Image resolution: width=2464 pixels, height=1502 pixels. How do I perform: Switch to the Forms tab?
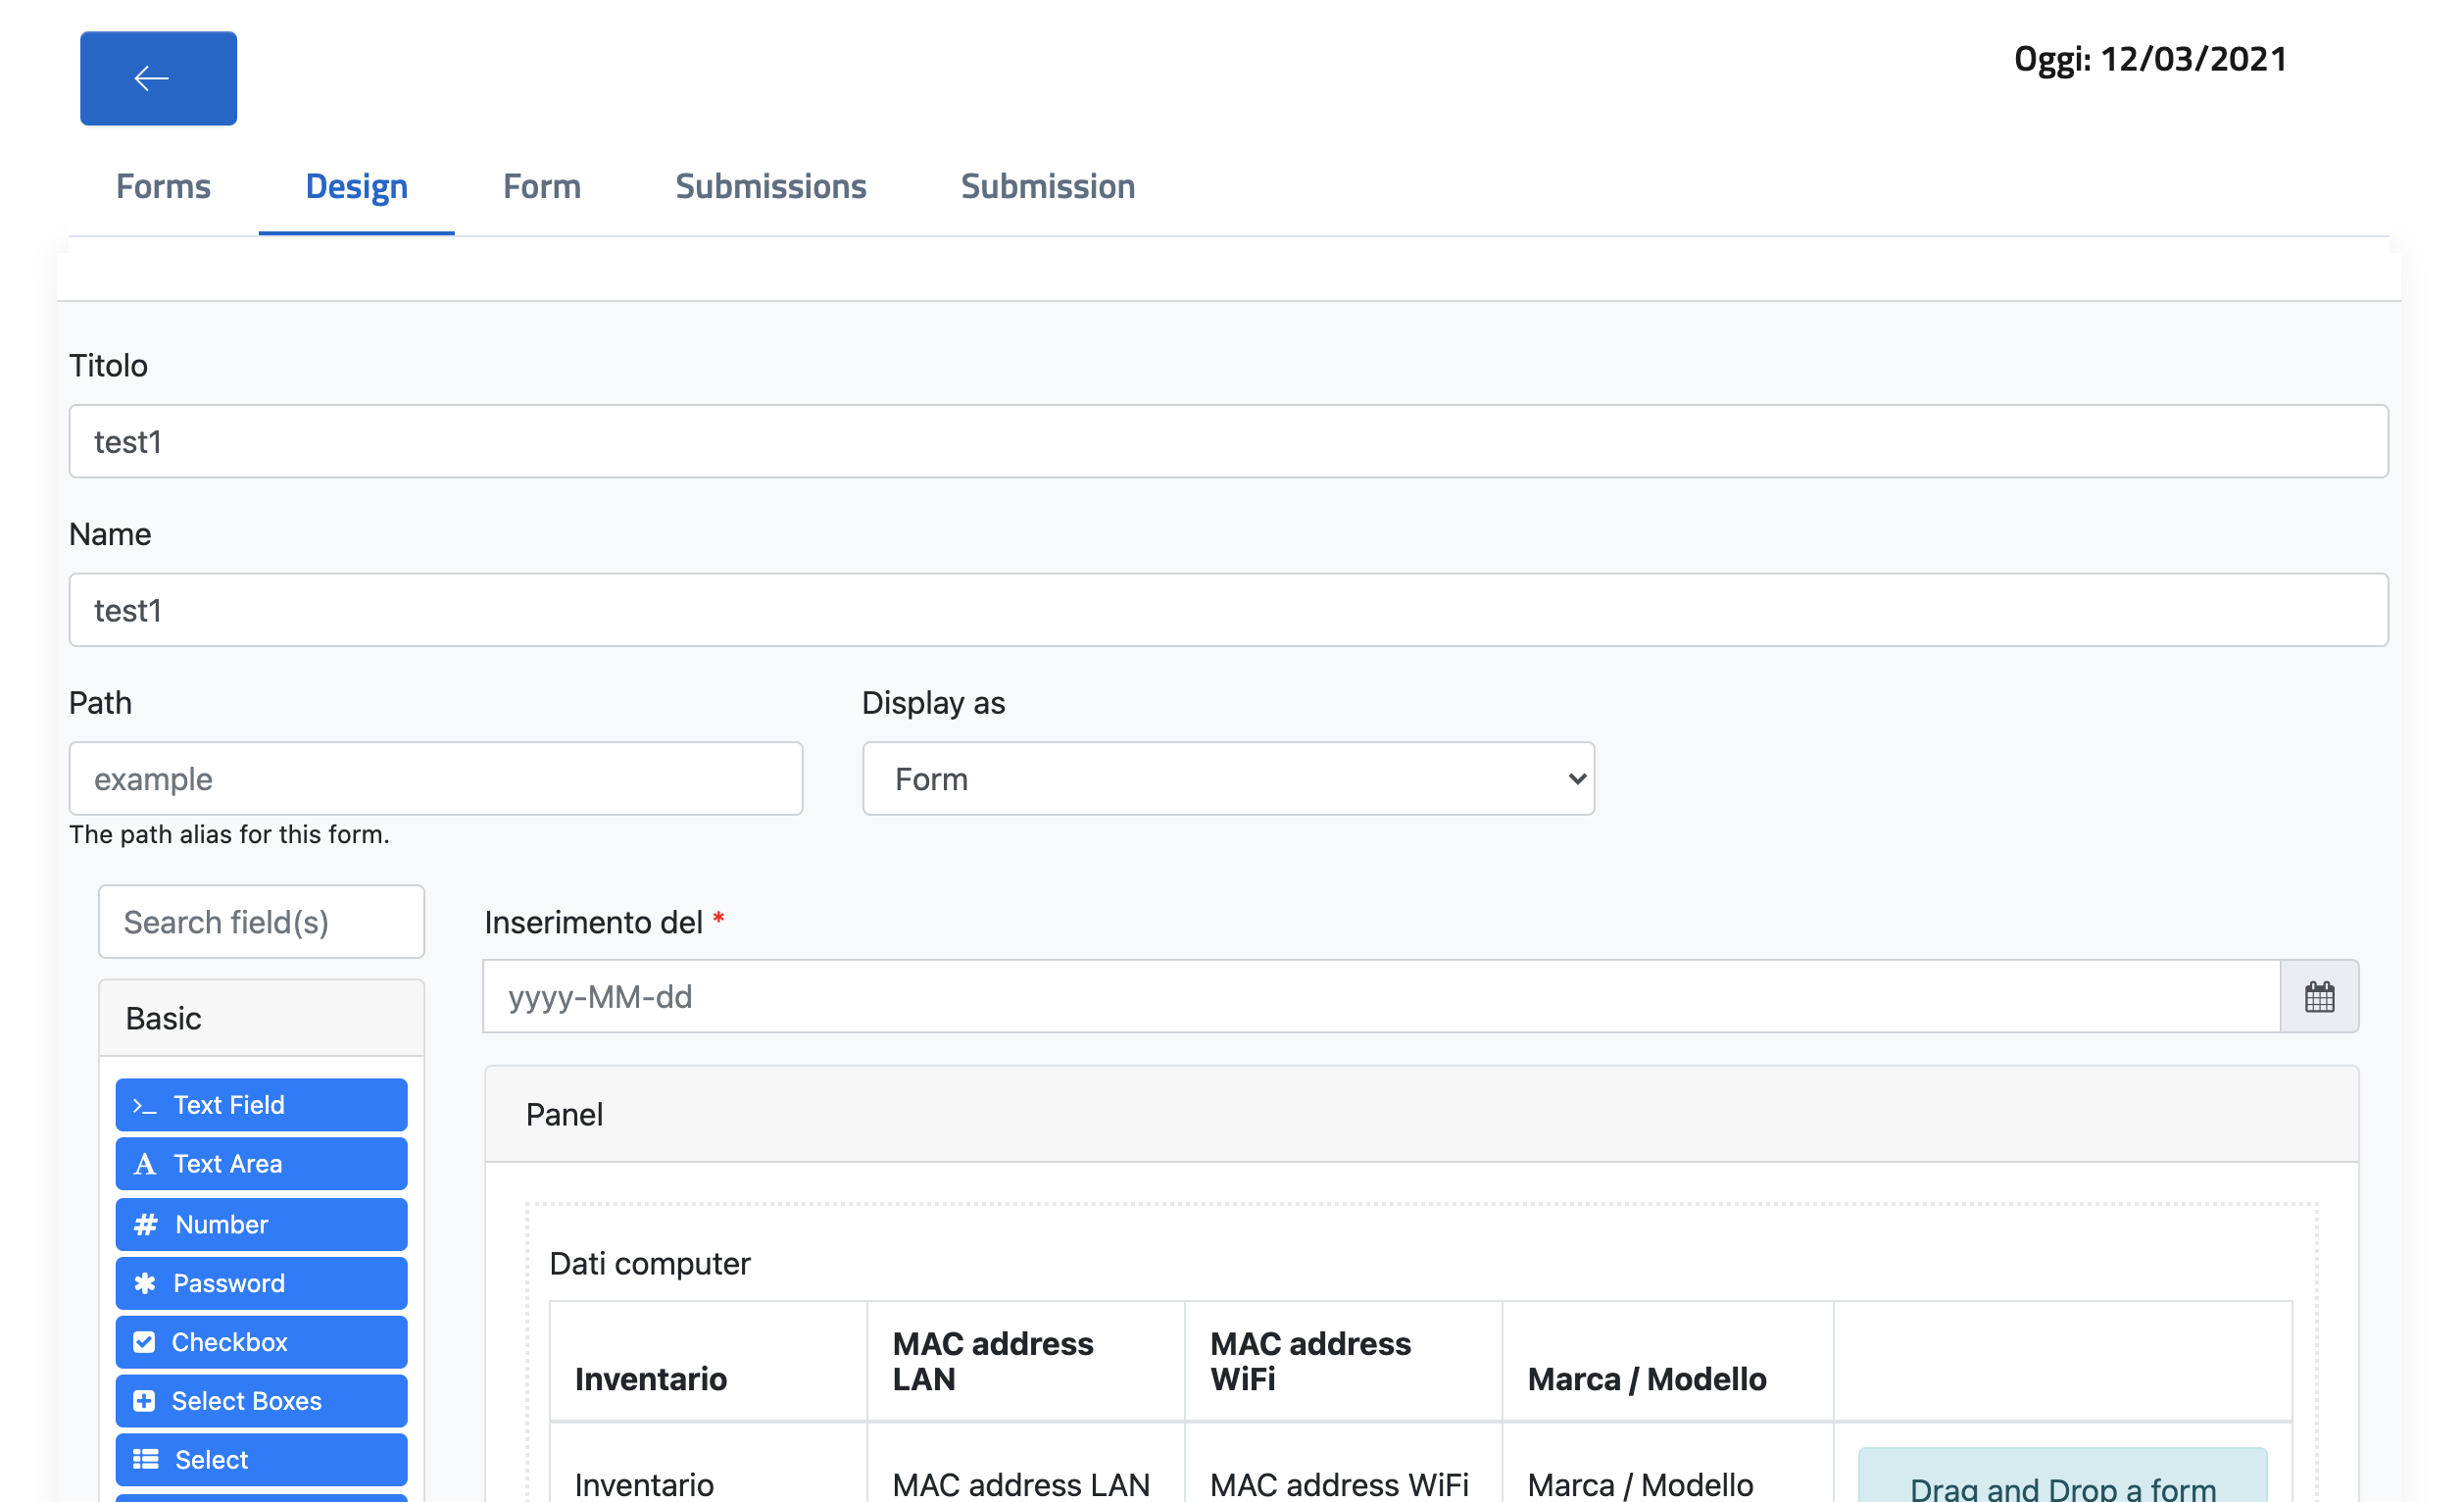point(163,186)
